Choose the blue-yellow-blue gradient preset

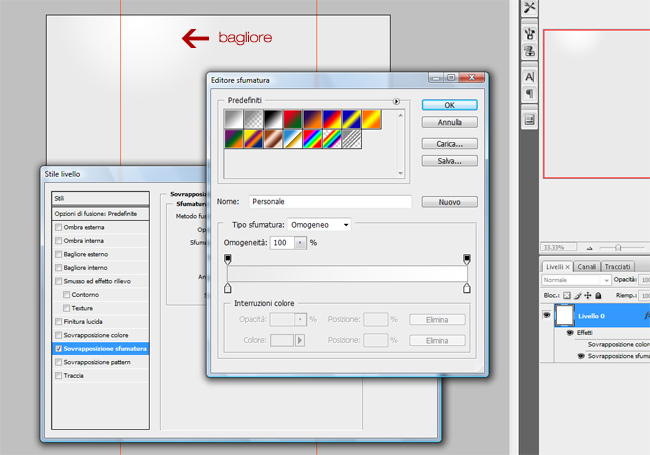click(352, 119)
